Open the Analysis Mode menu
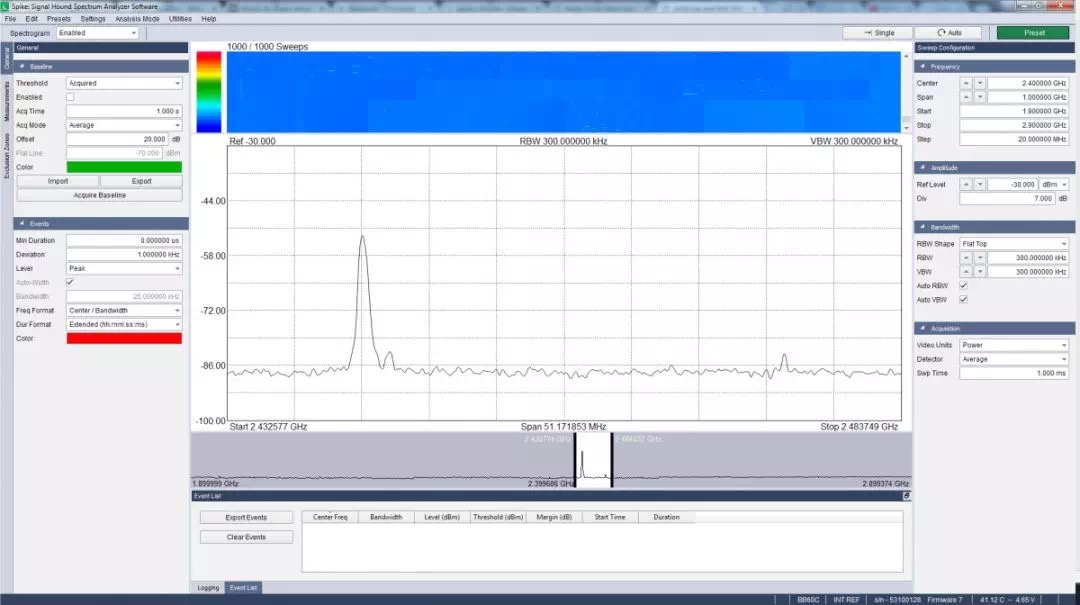 136,19
